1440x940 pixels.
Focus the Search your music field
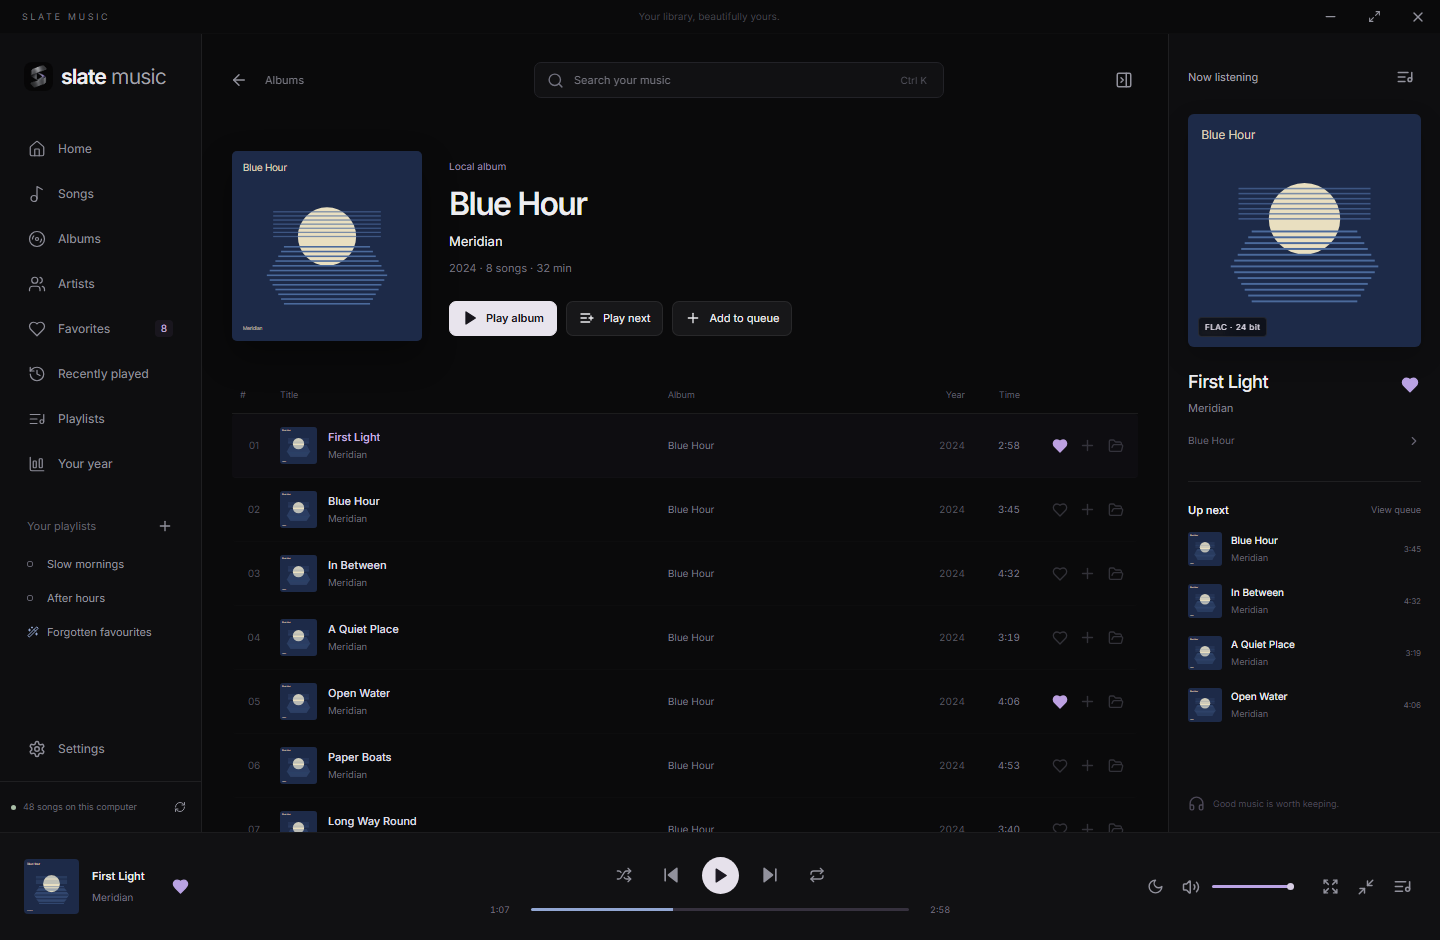point(739,80)
